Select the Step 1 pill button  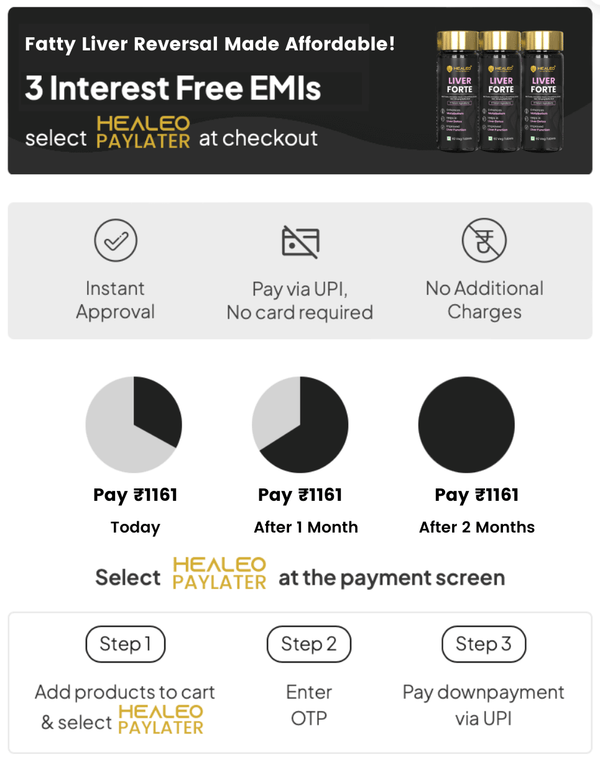(x=125, y=644)
